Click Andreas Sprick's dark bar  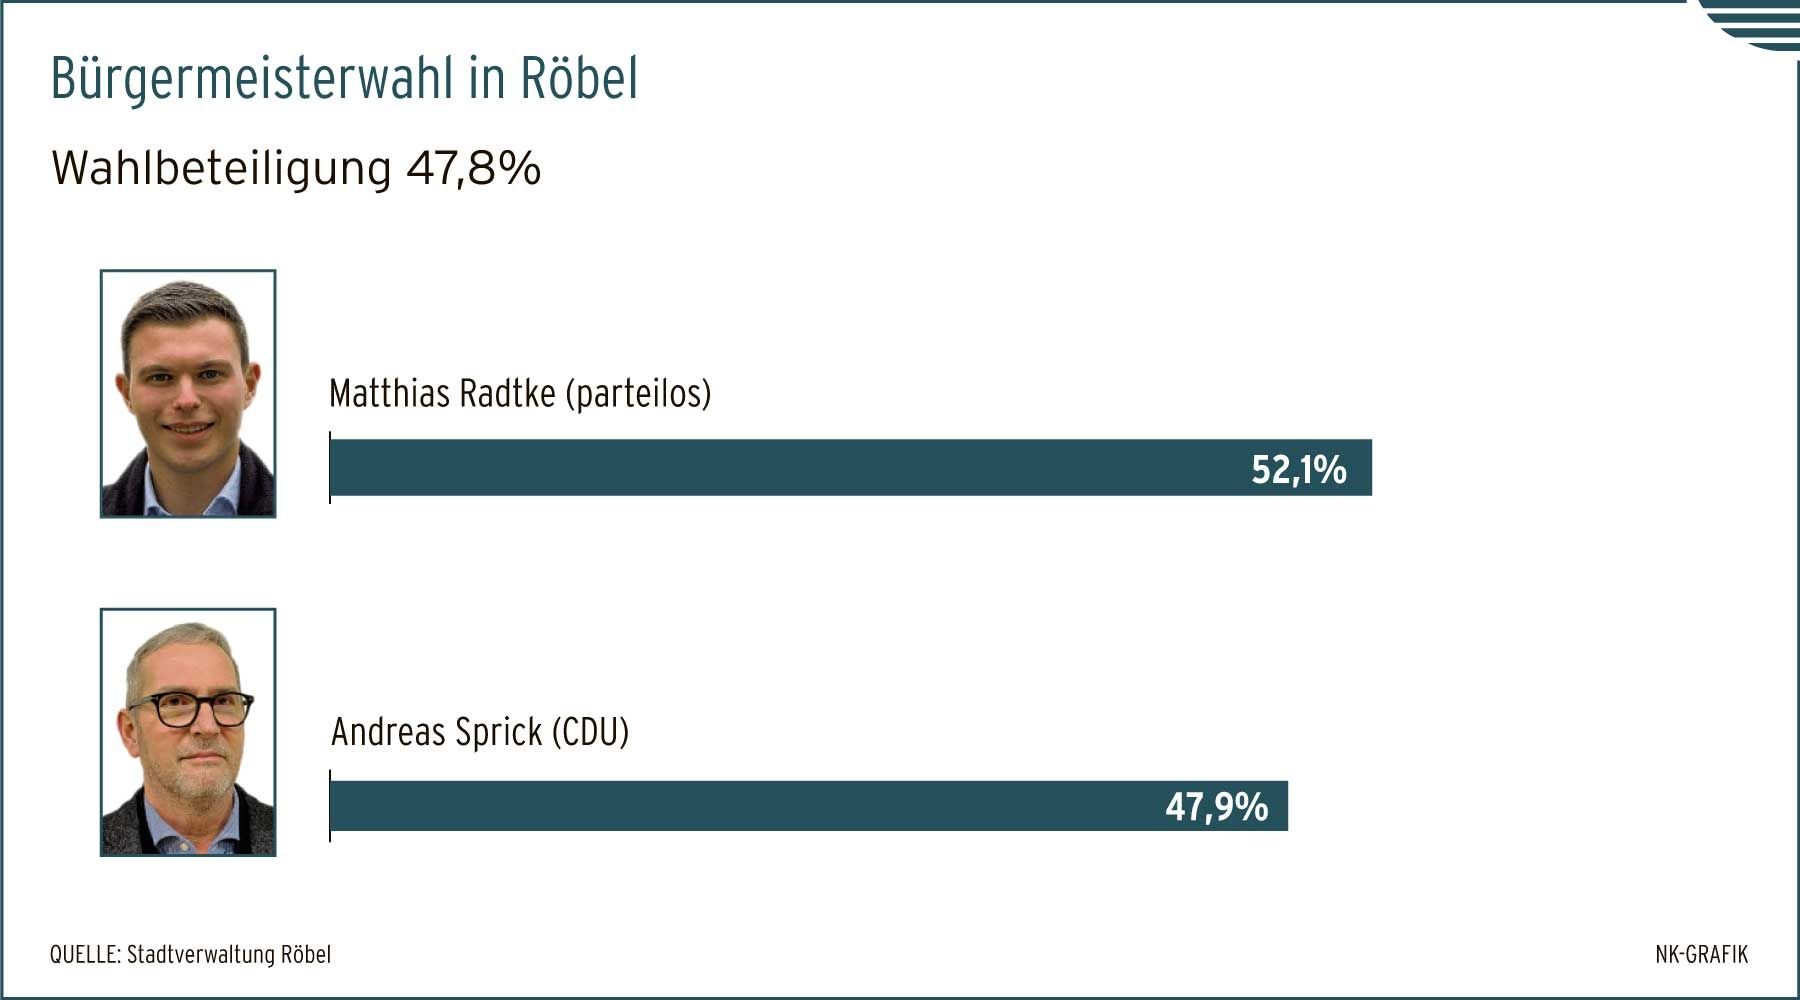click(x=809, y=805)
